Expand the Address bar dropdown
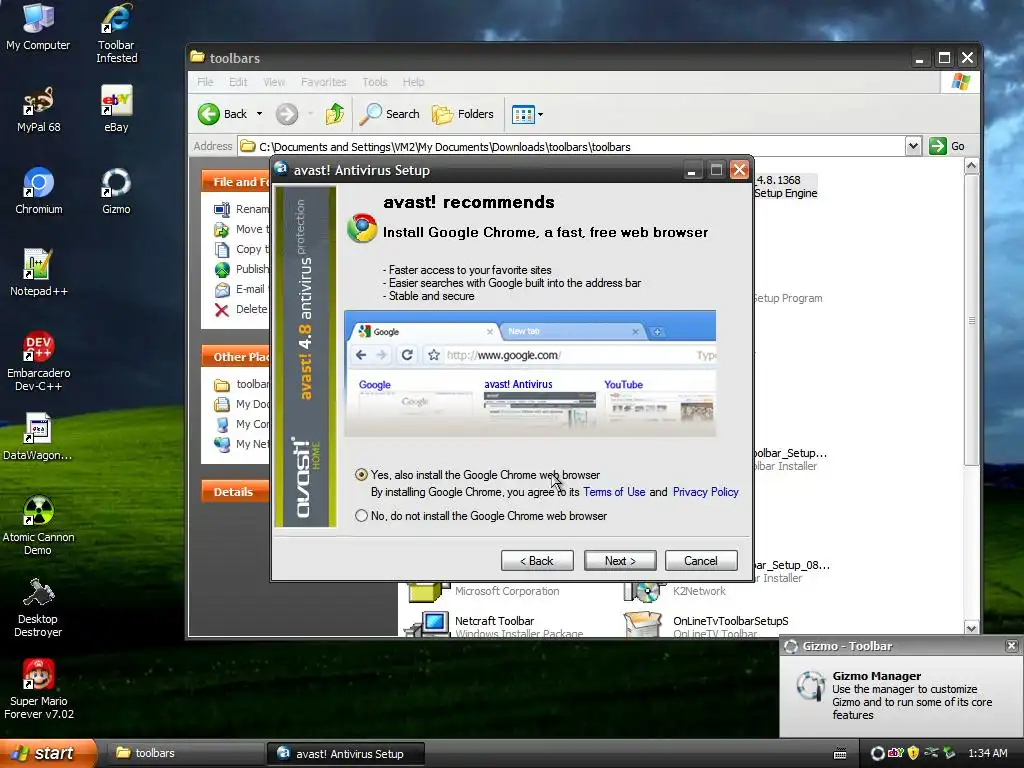 (x=913, y=146)
